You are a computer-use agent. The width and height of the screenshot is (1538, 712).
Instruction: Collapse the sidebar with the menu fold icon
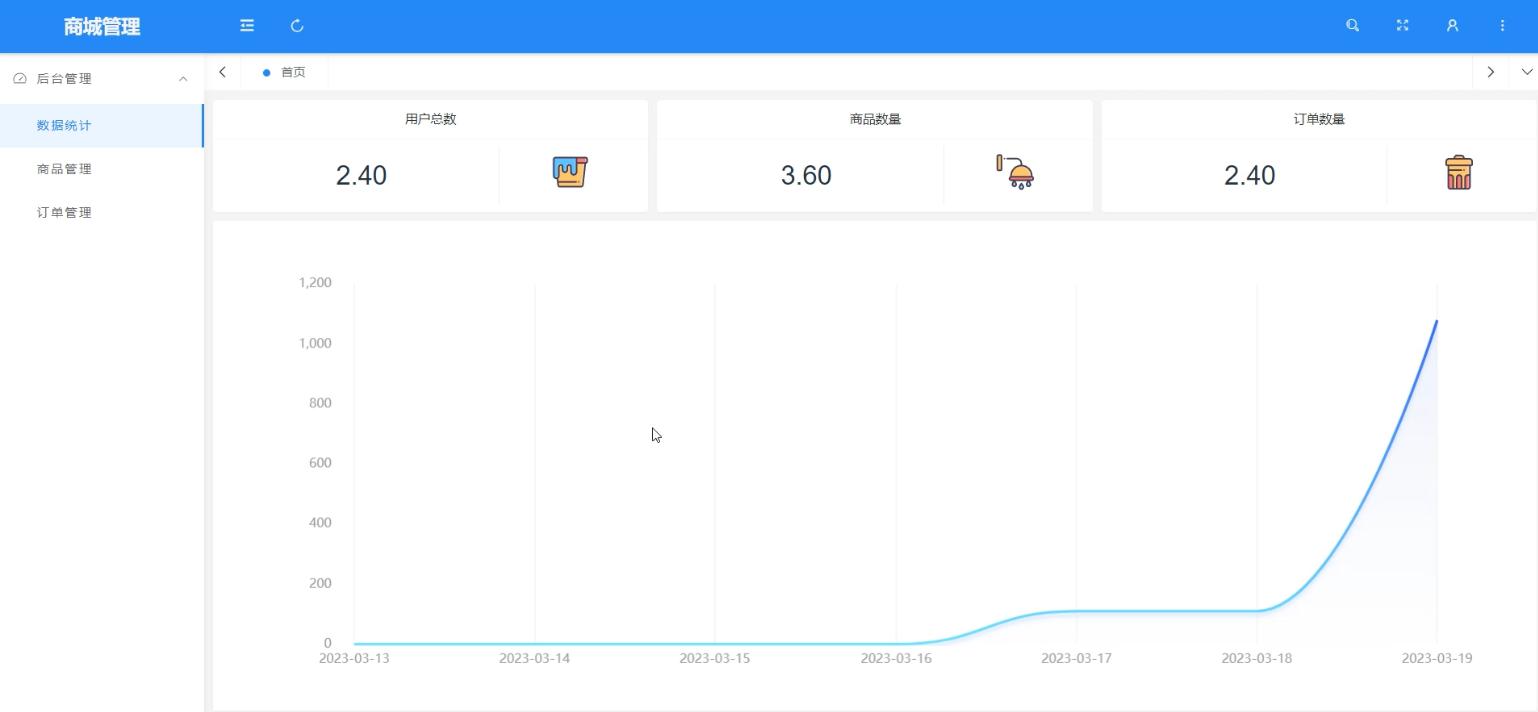click(247, 26)
